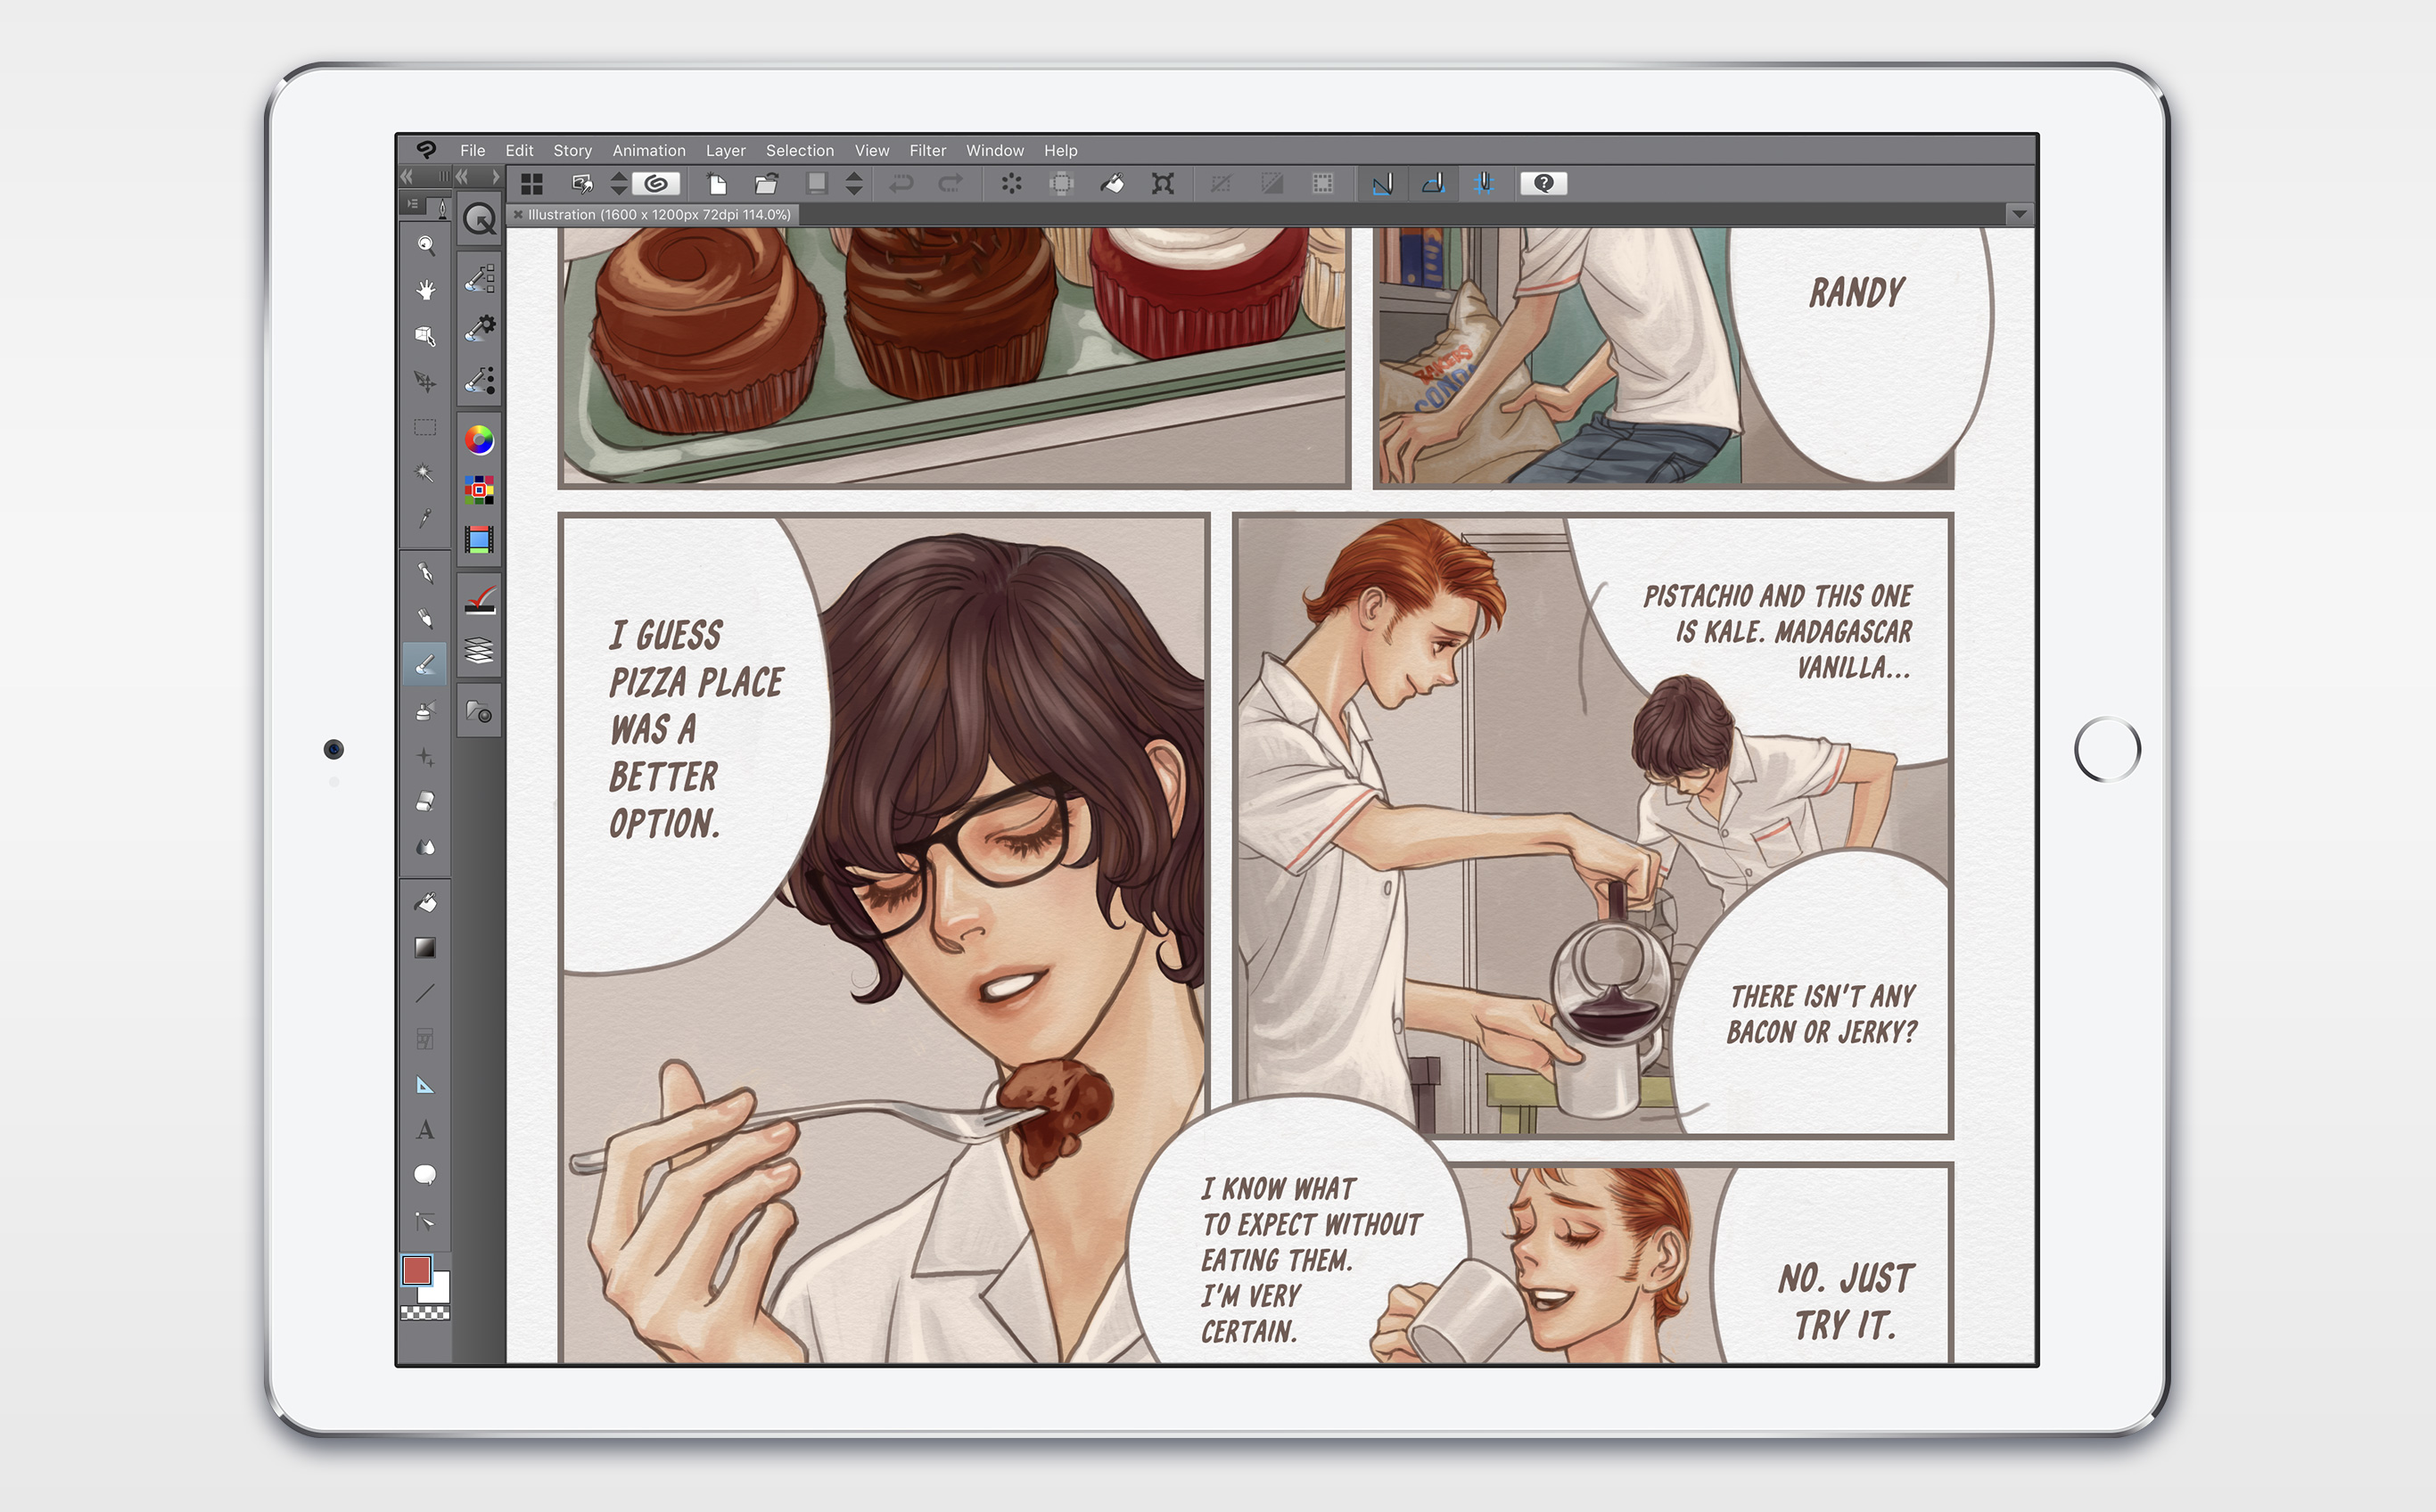Select the red main drawing color swatch
2436x1512 pixels.
tap(416, 1270)
